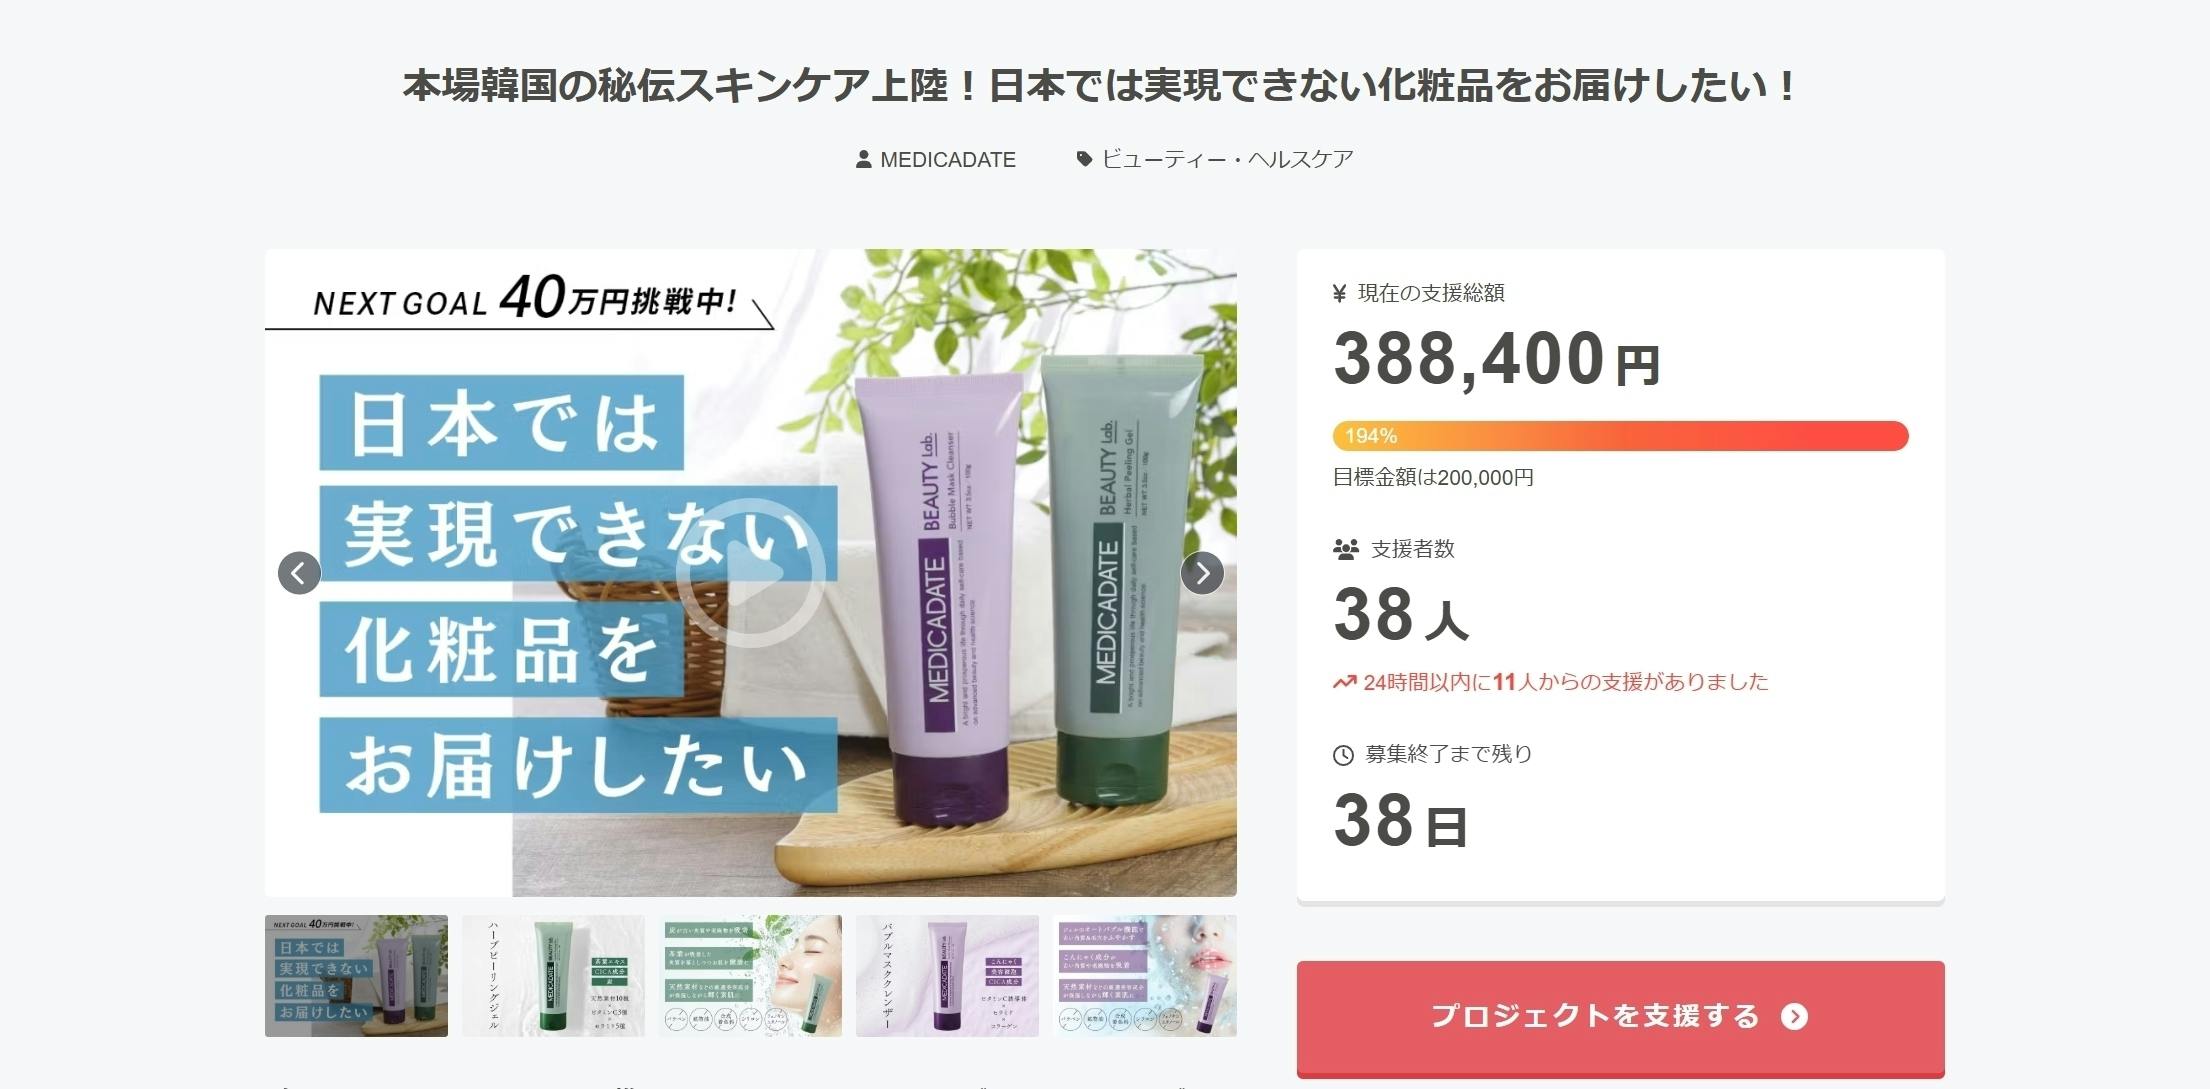This screenshot has width=2210, height=1089.
Task: Click the trending arrow icon in the 24時間 notice
Action: point(1344,683)
